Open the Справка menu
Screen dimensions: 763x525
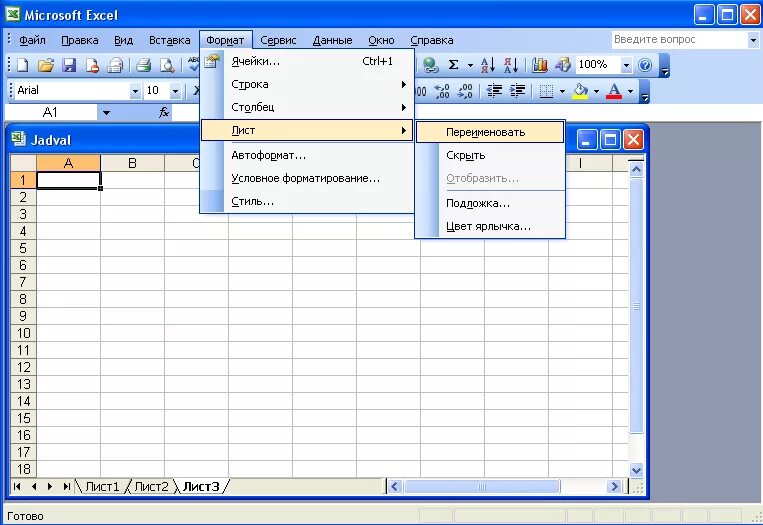(x=432, y=40)
